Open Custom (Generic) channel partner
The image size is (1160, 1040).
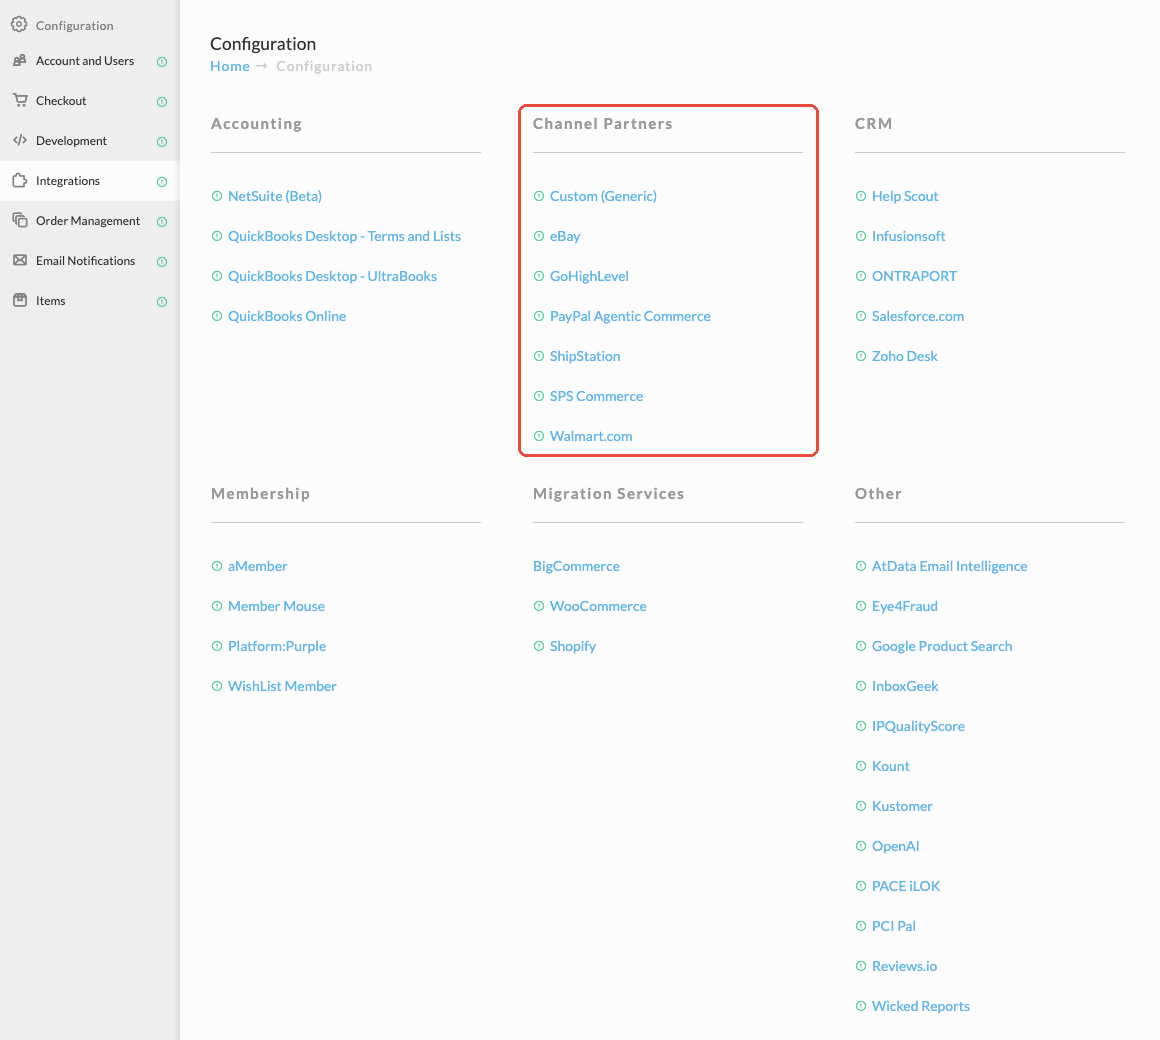point(603,196)
